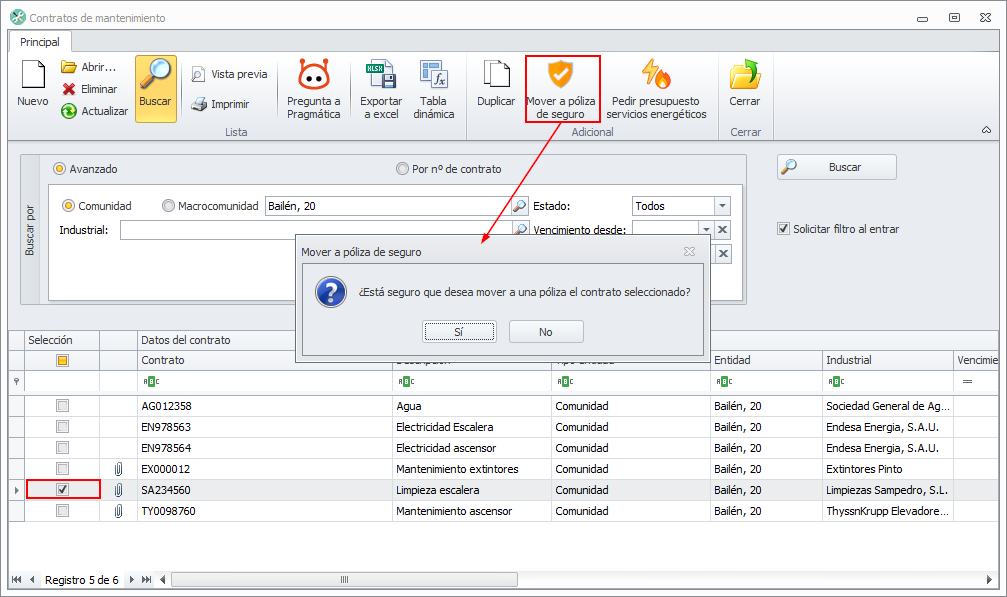Screen dimensions: 1007x597
Task: Choose the Macrocomunidad radio button
Action: click(x=168, y=206)
